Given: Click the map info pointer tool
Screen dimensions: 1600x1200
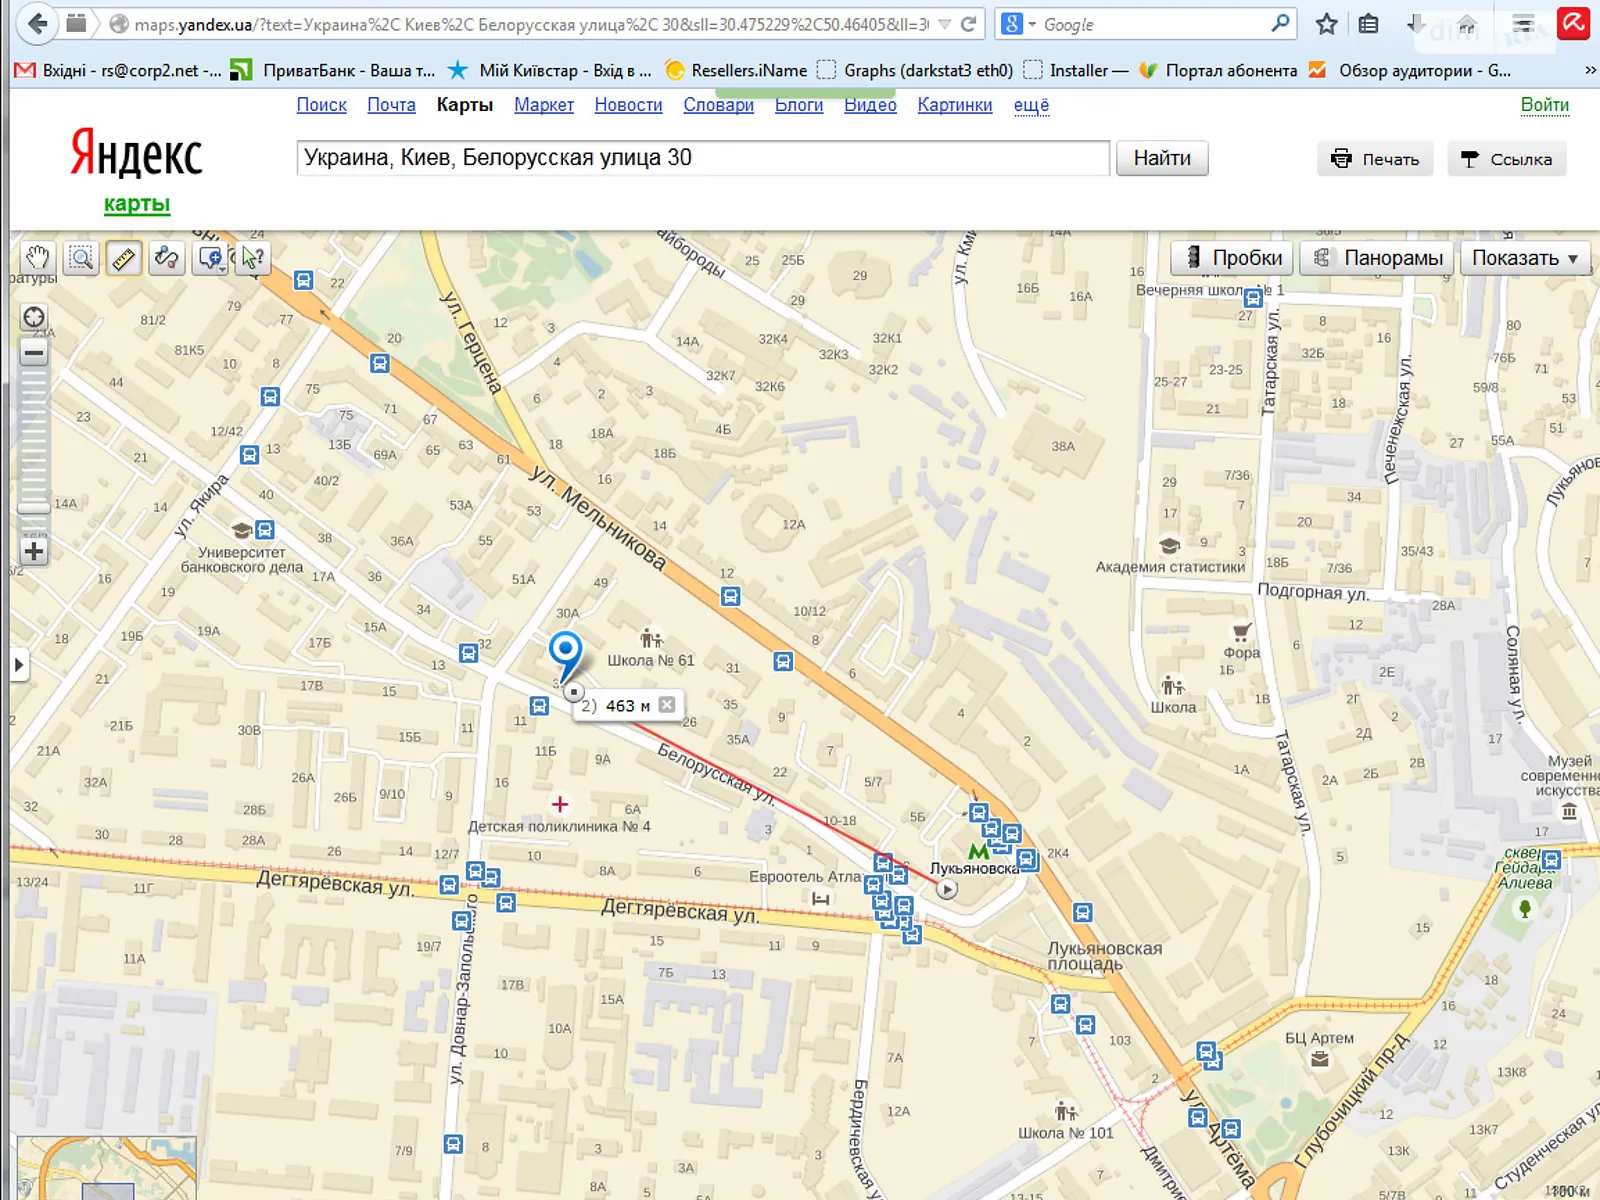Looking at the screenshot, I should 252,258.
